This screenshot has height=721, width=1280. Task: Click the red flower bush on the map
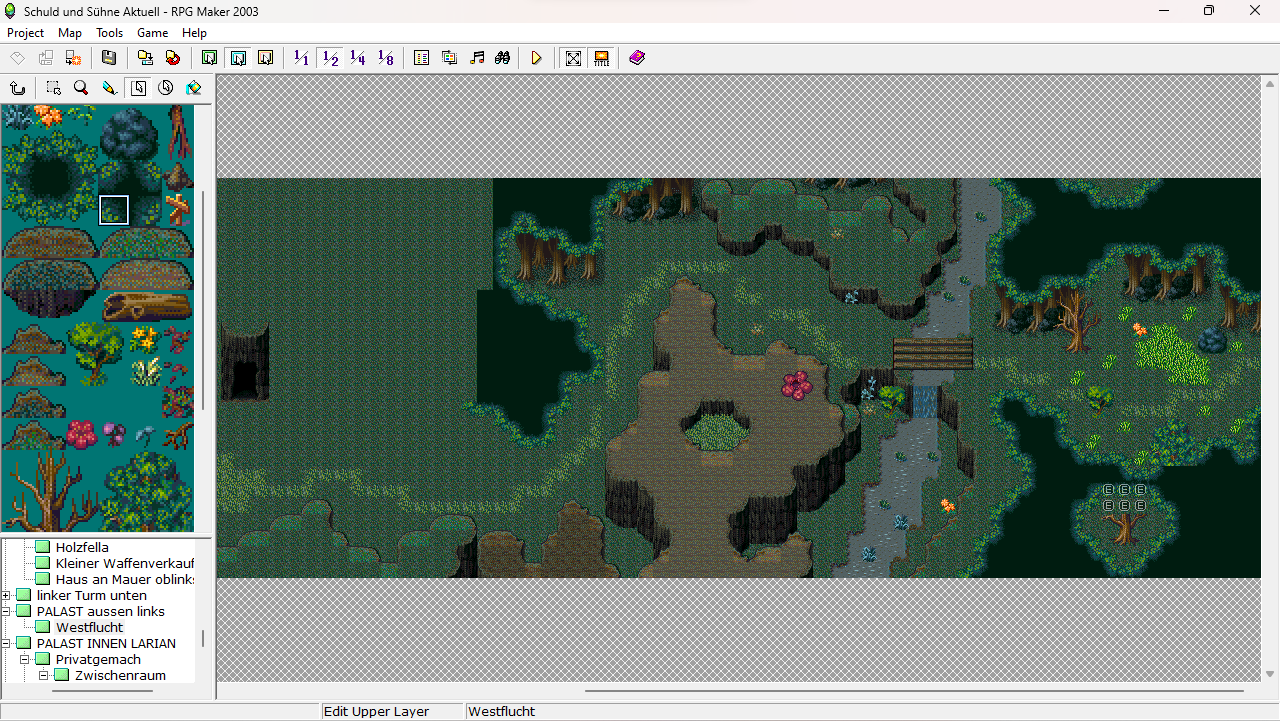tap(797, 385)
